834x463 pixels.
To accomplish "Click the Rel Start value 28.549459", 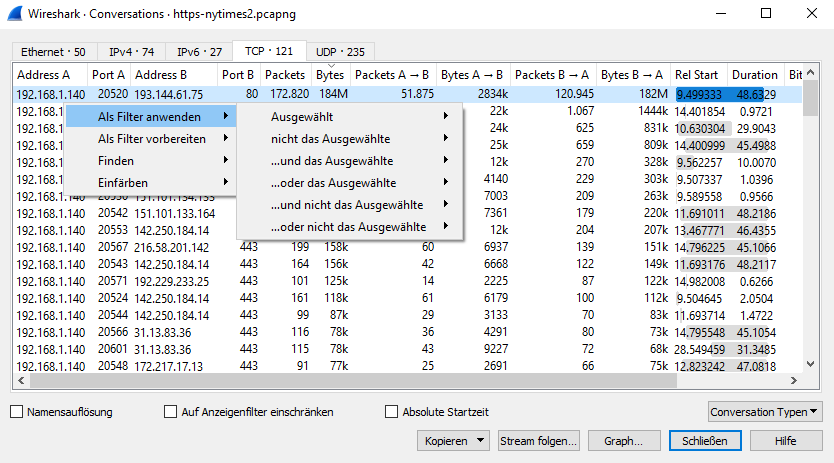I will point(699,350).
